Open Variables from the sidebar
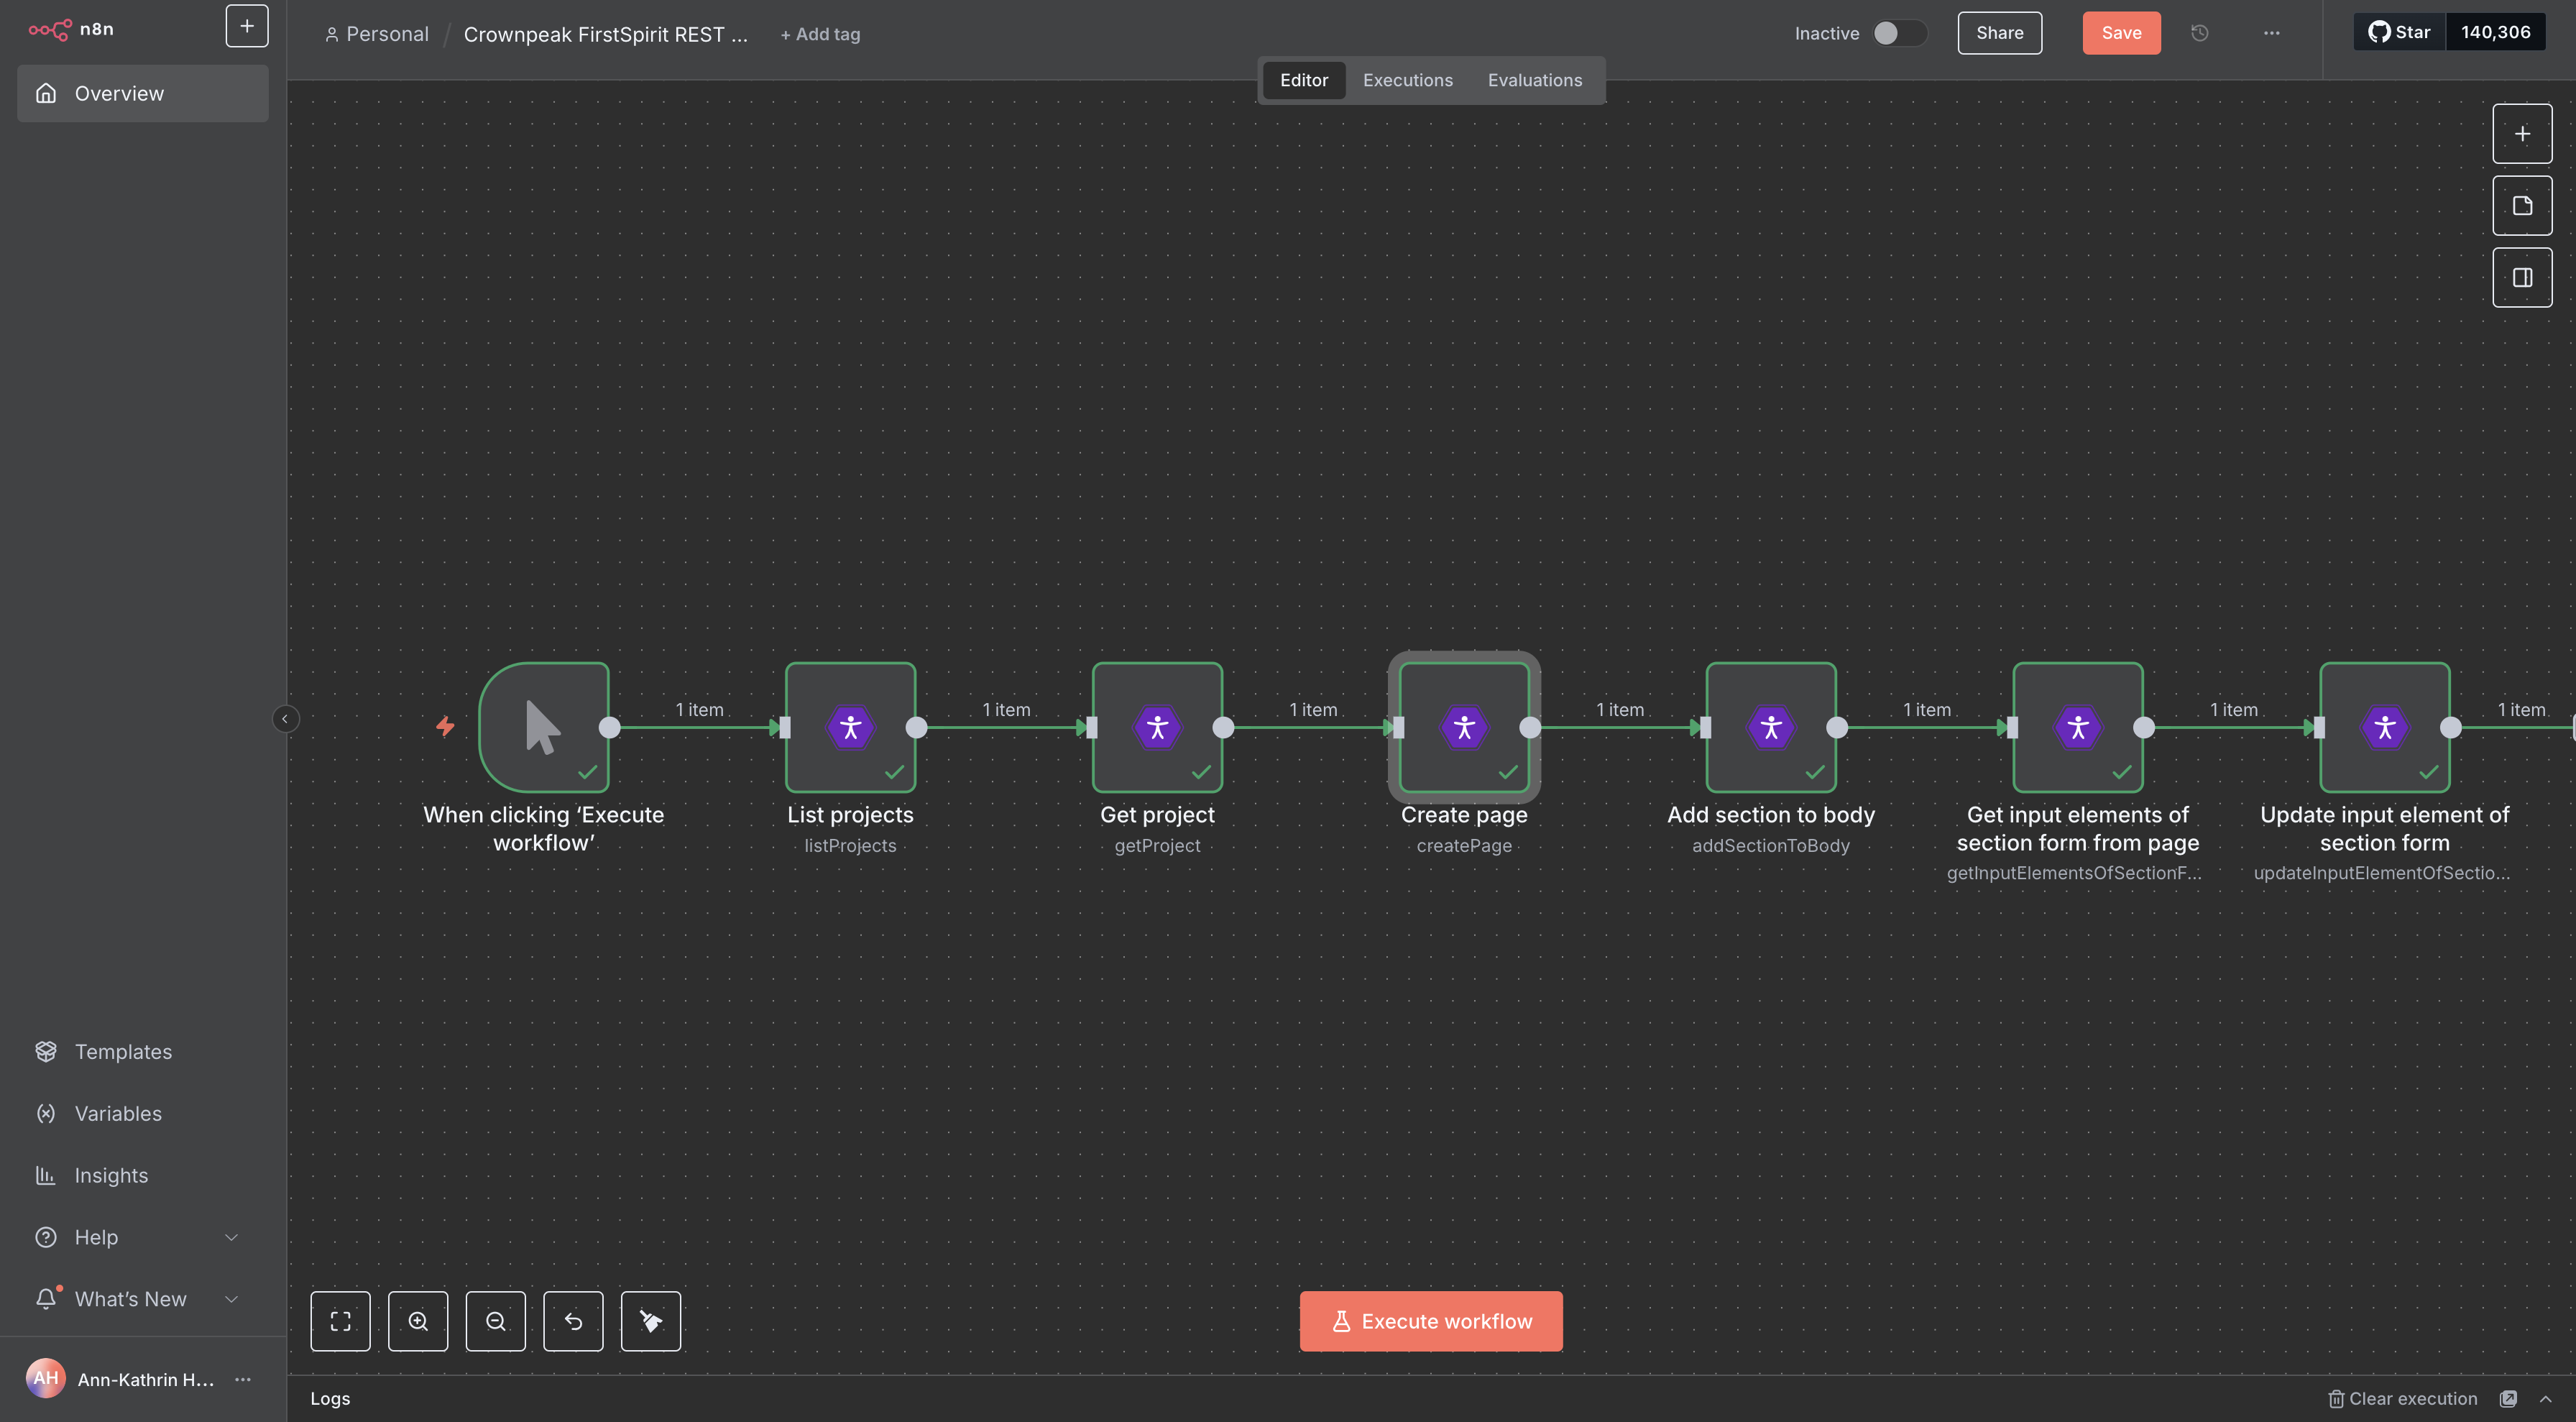Viewport: 2576px width, 1422px height. point(142,1114)
